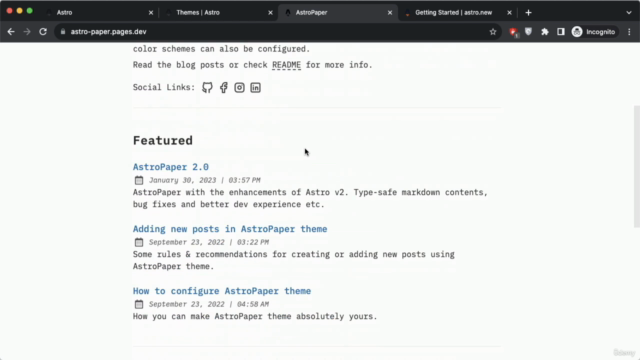Open the README link

287,65
